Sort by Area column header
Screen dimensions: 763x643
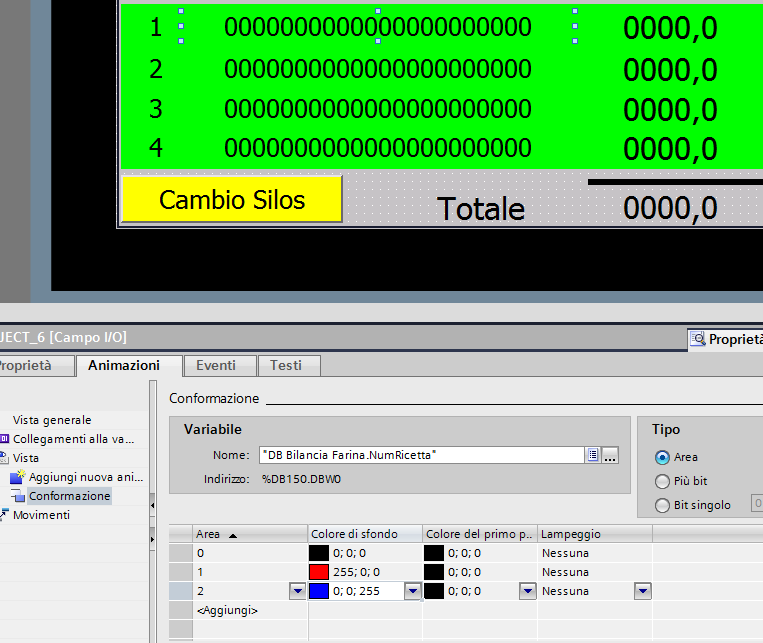[x=250, y=534]
